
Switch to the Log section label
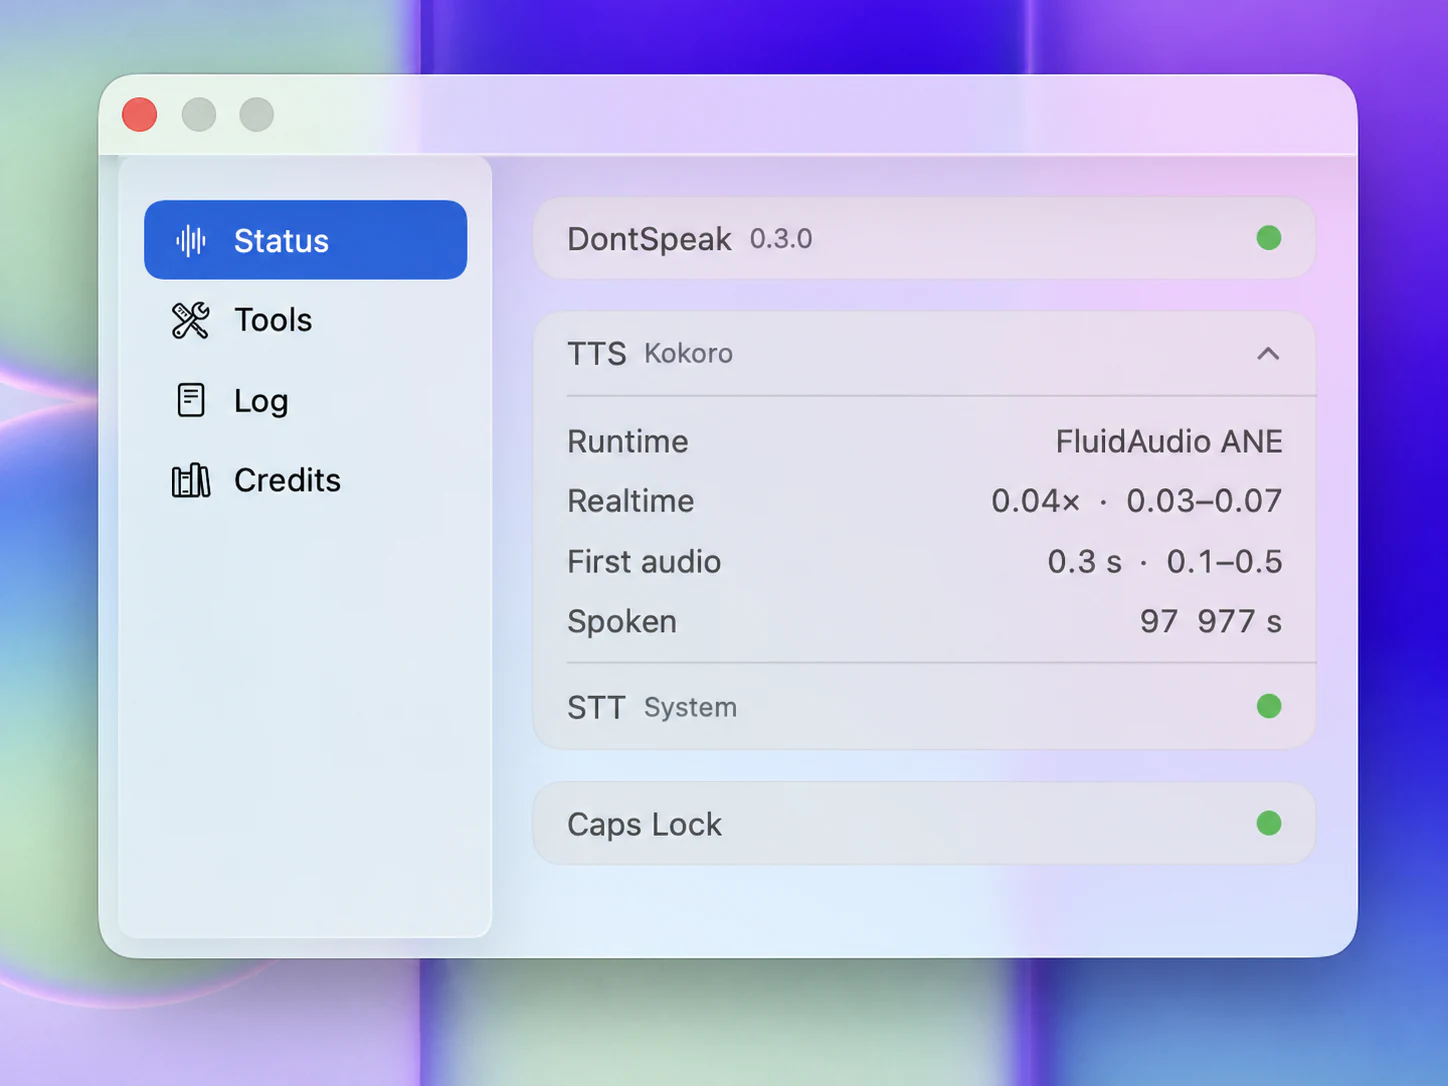pyautogui.click(x=261, y=401)
